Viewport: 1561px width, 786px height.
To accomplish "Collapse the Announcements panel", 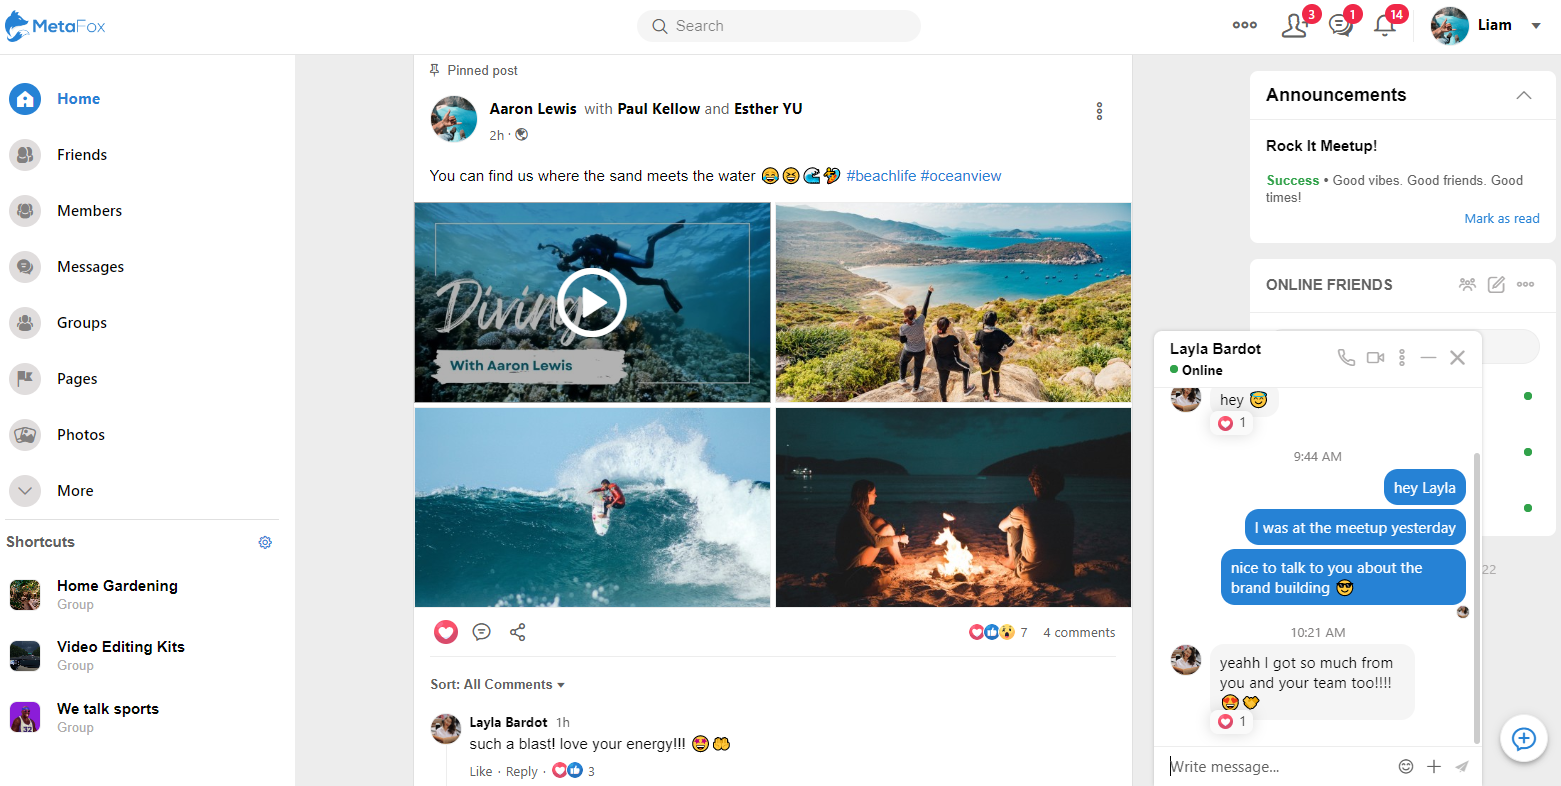I will (x=1524, y=95).
